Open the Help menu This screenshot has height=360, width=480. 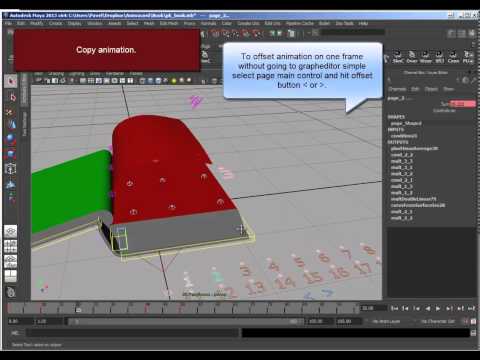(363, 23)
